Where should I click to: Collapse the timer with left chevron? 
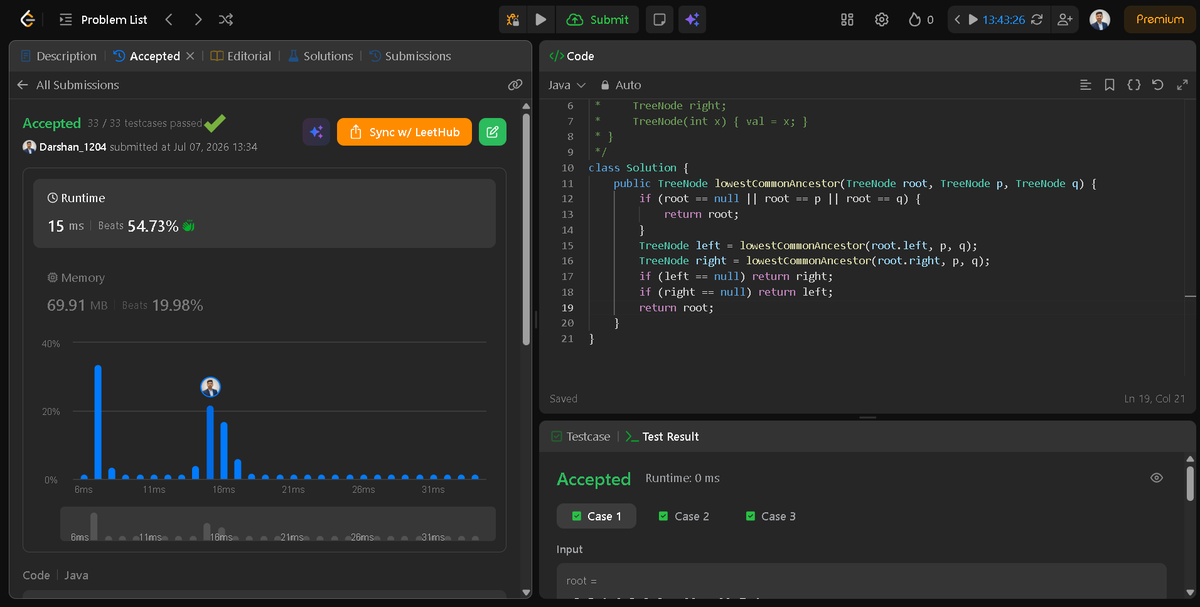coord(957,19)
